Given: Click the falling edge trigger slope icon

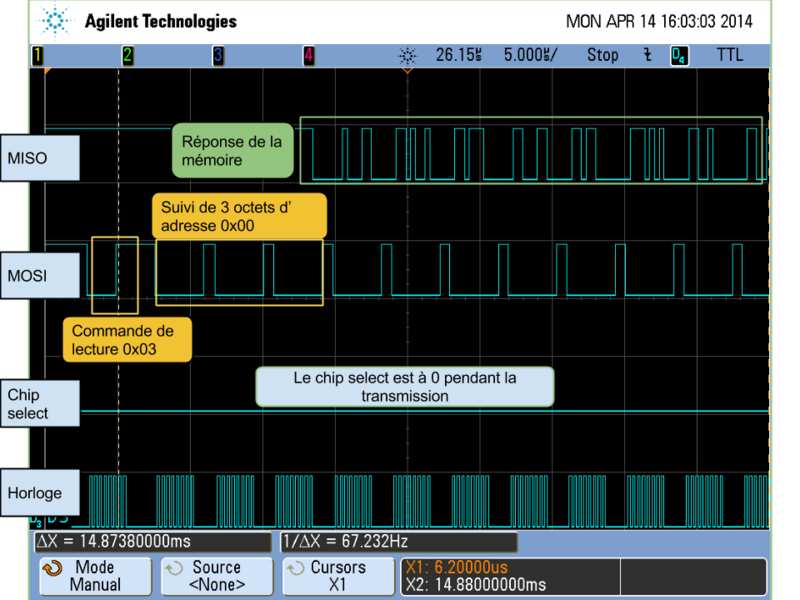Looking at the screenshot, I should click(648, 56).
